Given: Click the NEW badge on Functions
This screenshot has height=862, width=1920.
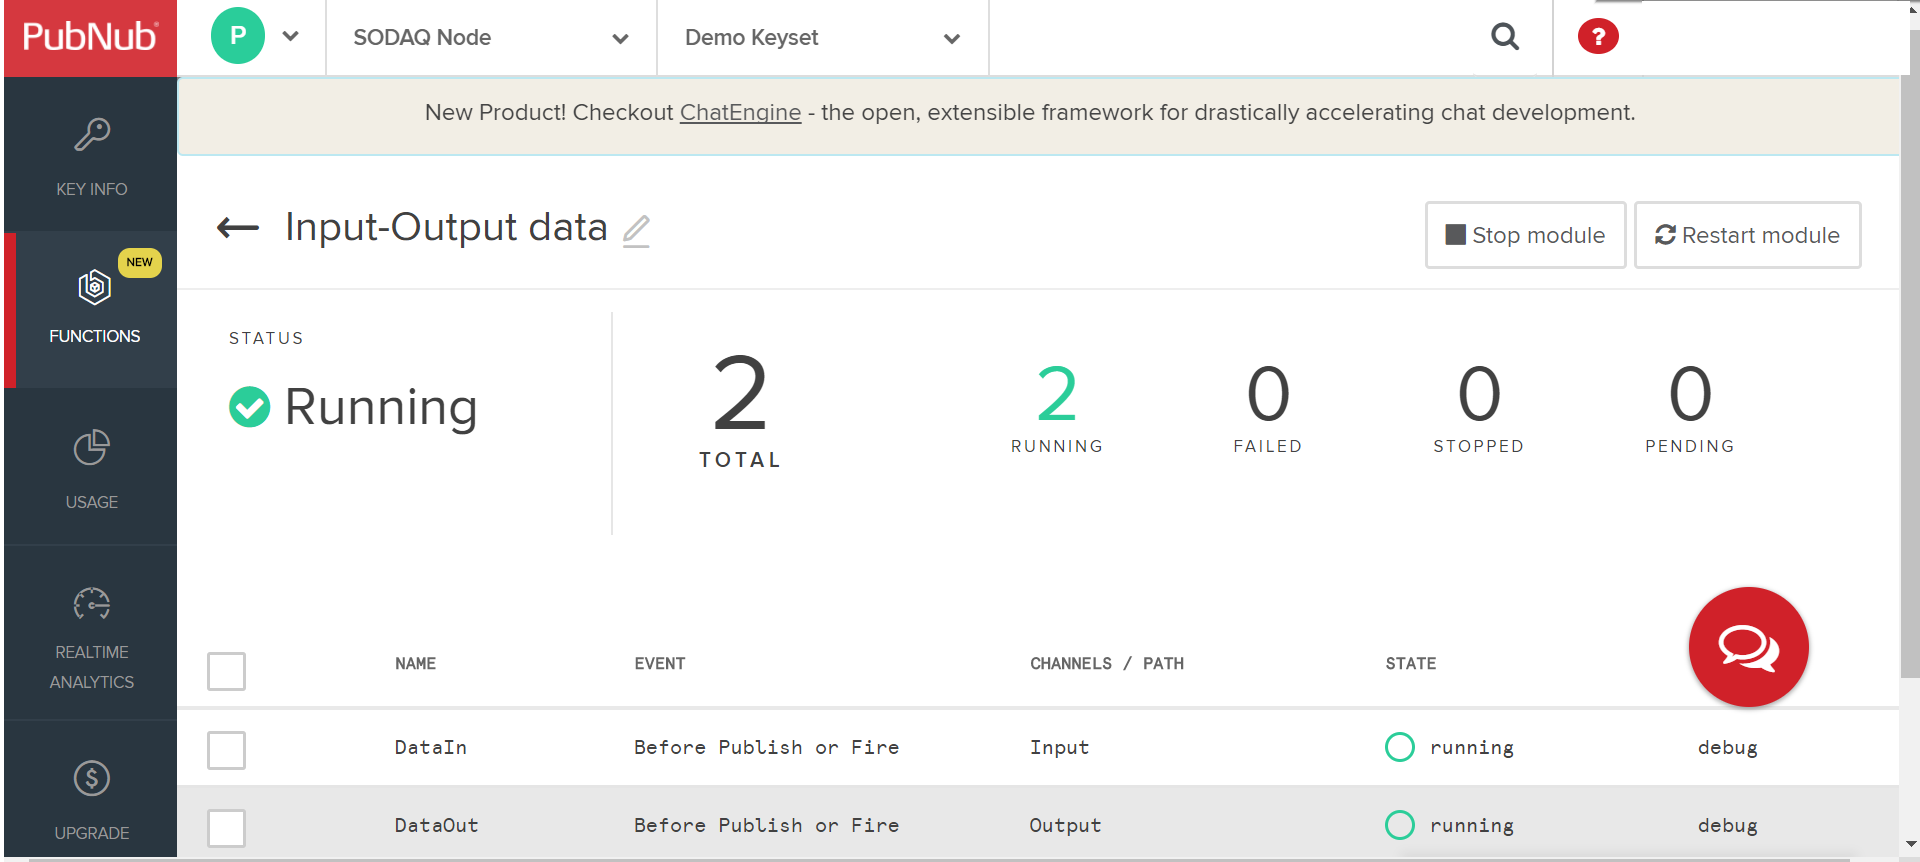Looking at the screenshot, I should [139, 262].
